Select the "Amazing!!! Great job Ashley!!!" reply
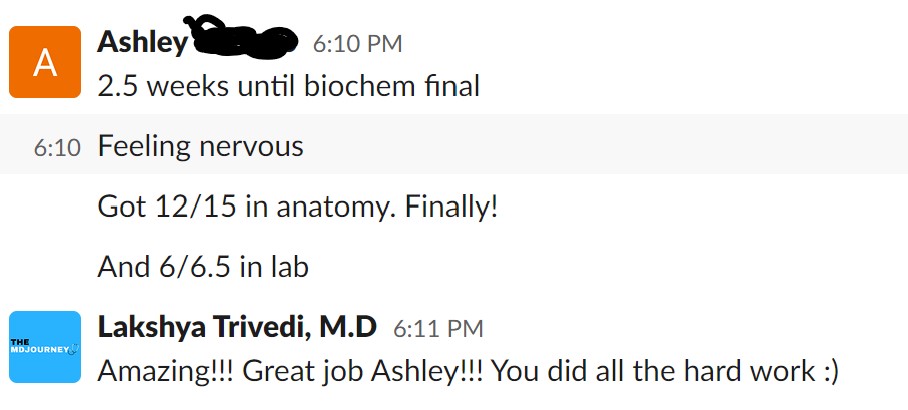This screenshot has height=410, width=908. pos(468,371)
